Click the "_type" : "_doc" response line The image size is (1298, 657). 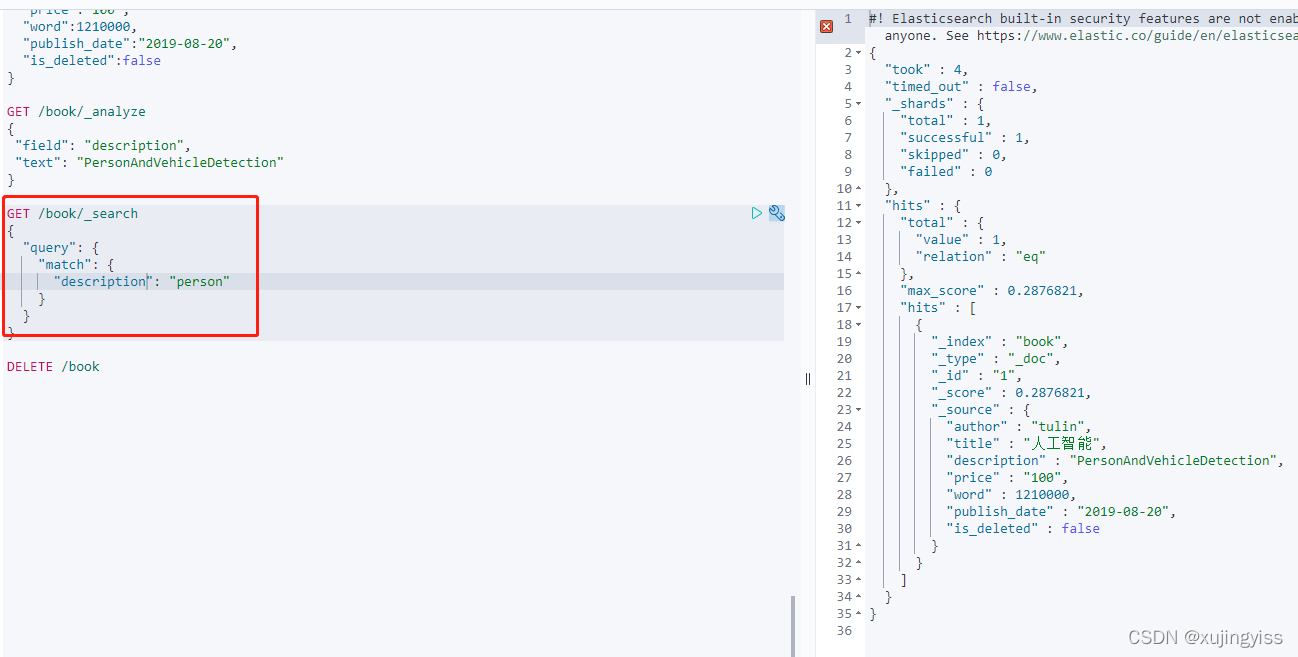(996, 359)
